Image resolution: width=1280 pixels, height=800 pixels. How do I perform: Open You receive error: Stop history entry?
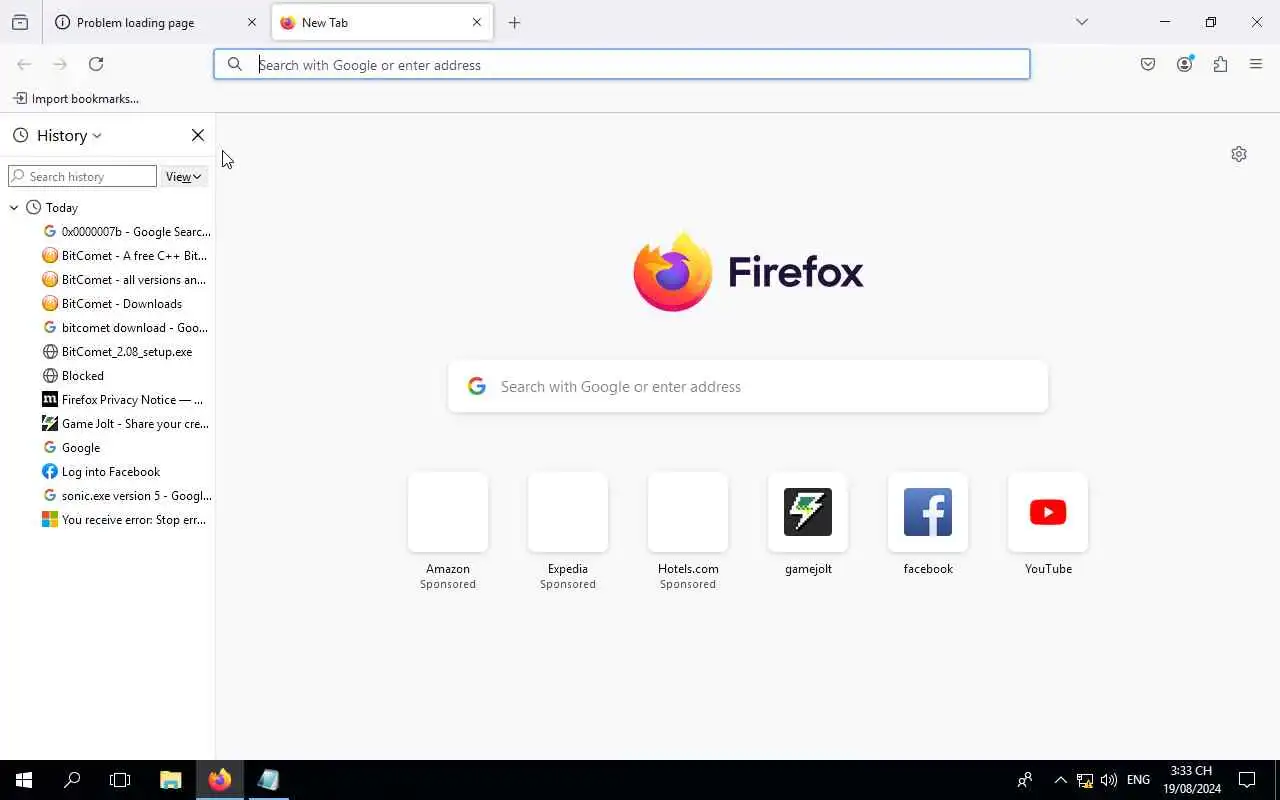pos(124,520)
